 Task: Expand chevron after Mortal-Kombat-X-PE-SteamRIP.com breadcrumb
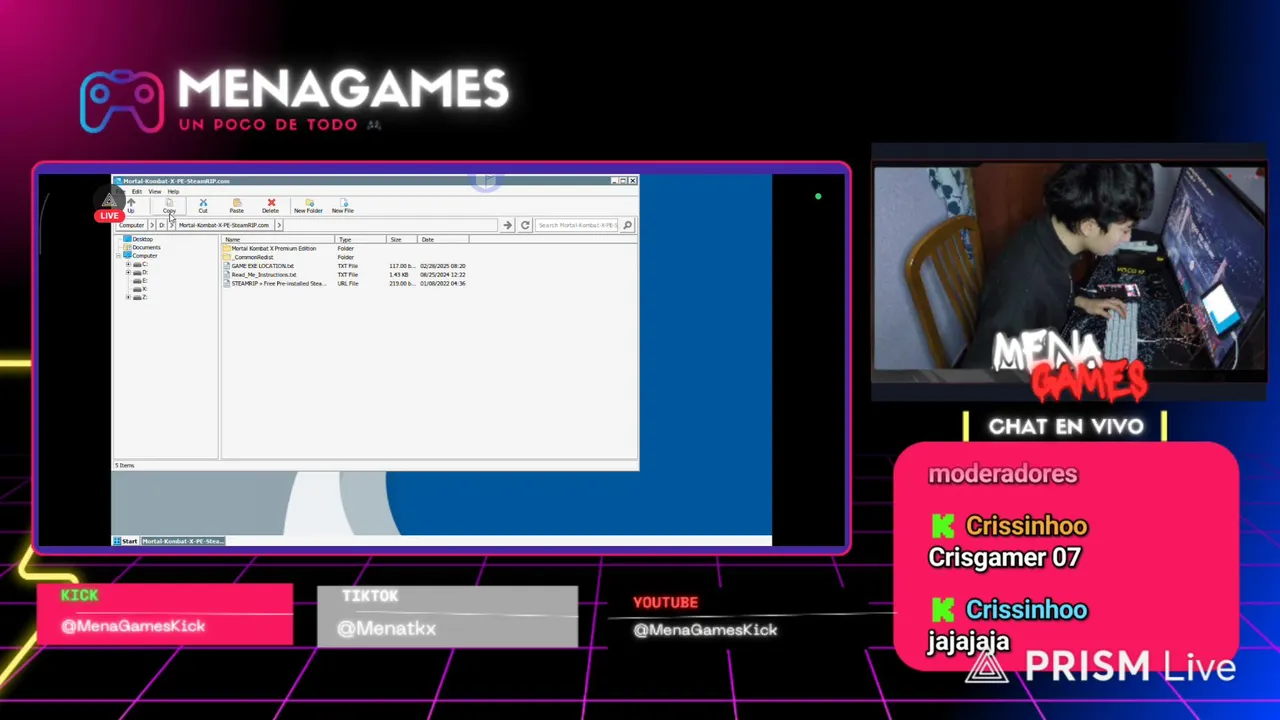[279, 225]
